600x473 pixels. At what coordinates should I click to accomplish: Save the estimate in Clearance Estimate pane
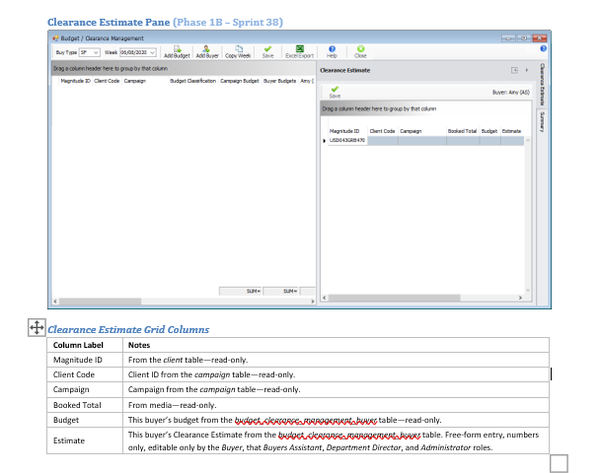(x=335, y=91)
